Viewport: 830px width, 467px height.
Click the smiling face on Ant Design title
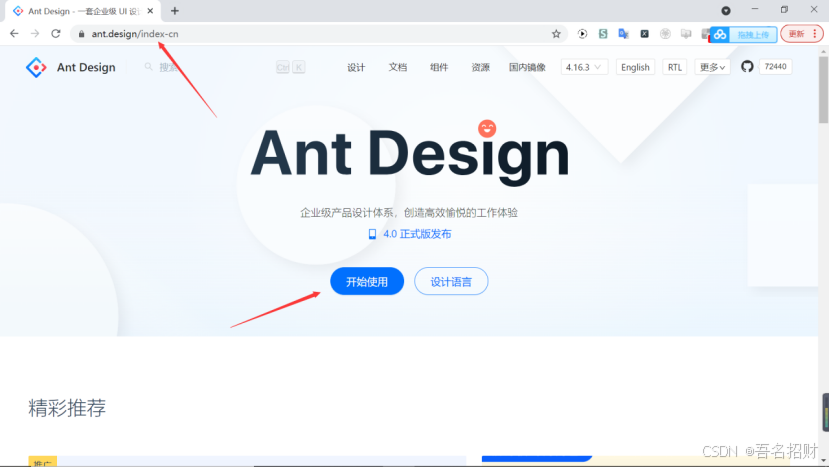click(x=487, y=128)
